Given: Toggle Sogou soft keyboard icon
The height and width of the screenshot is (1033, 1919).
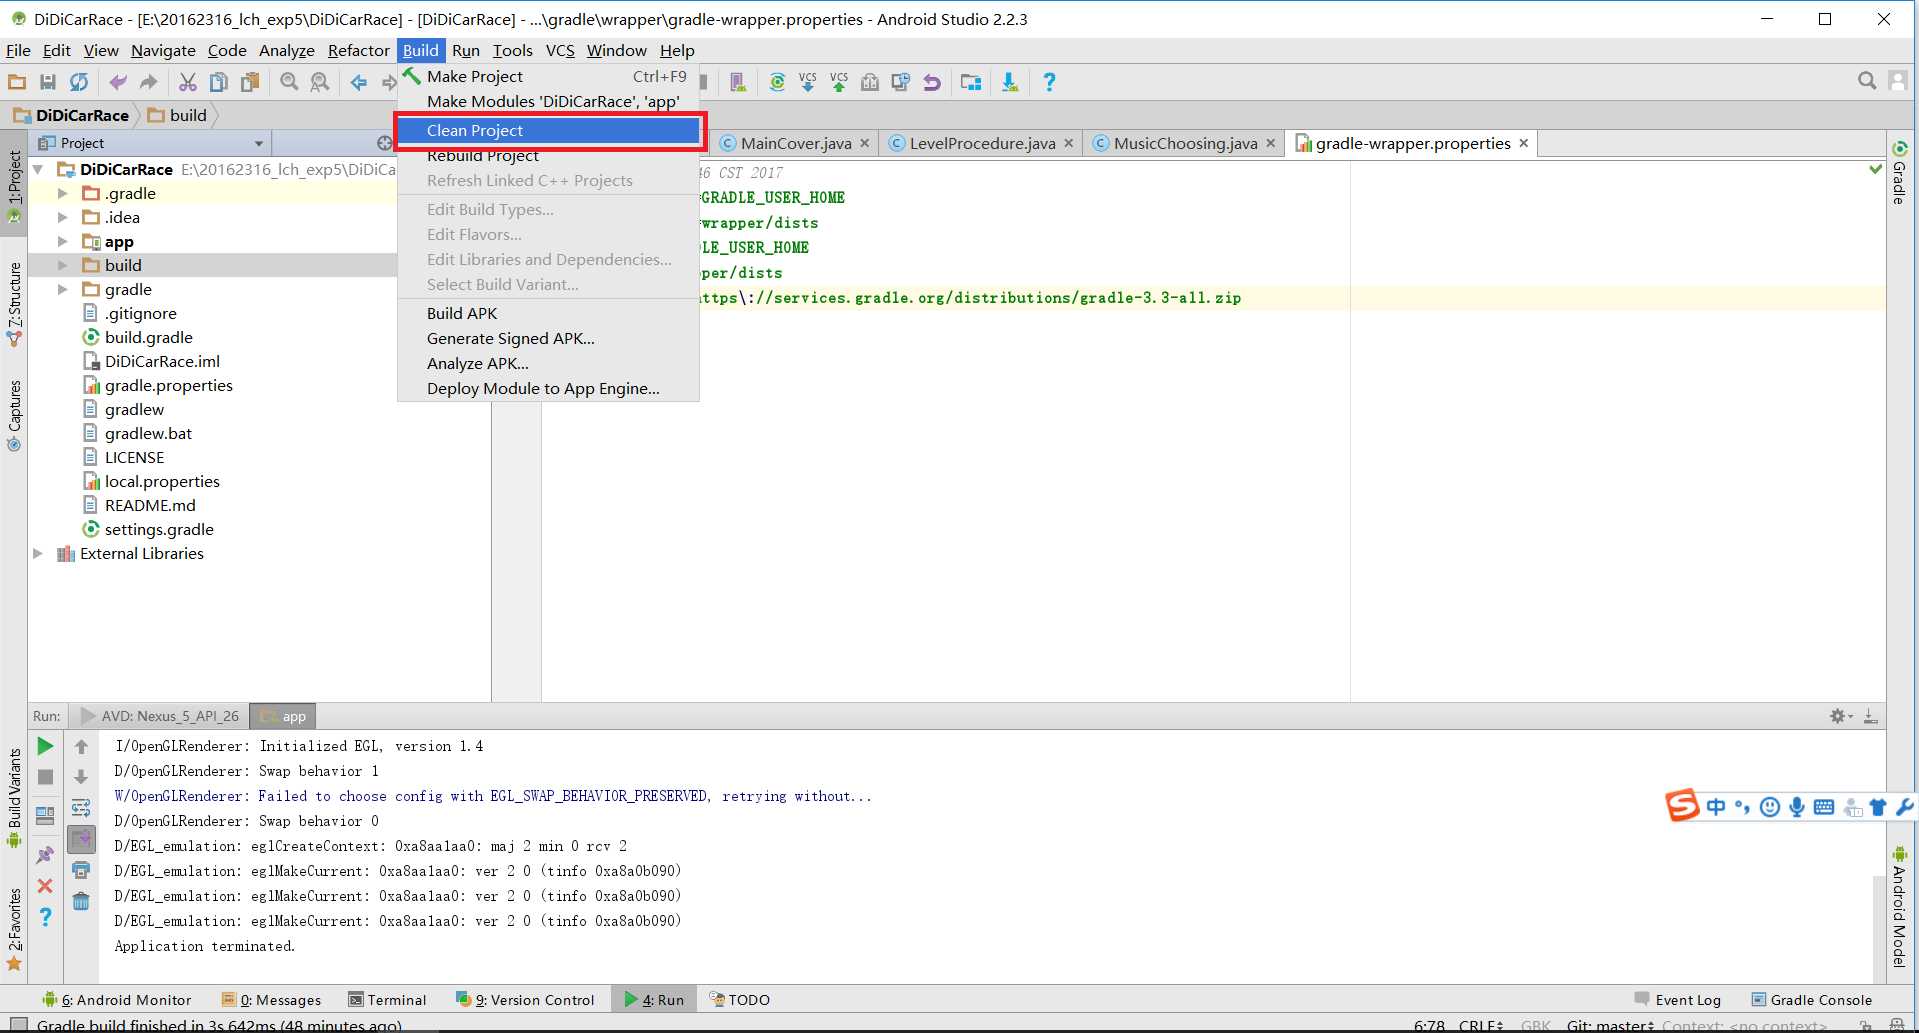Looking at the screenshot, I should [x=1824, y=806].
